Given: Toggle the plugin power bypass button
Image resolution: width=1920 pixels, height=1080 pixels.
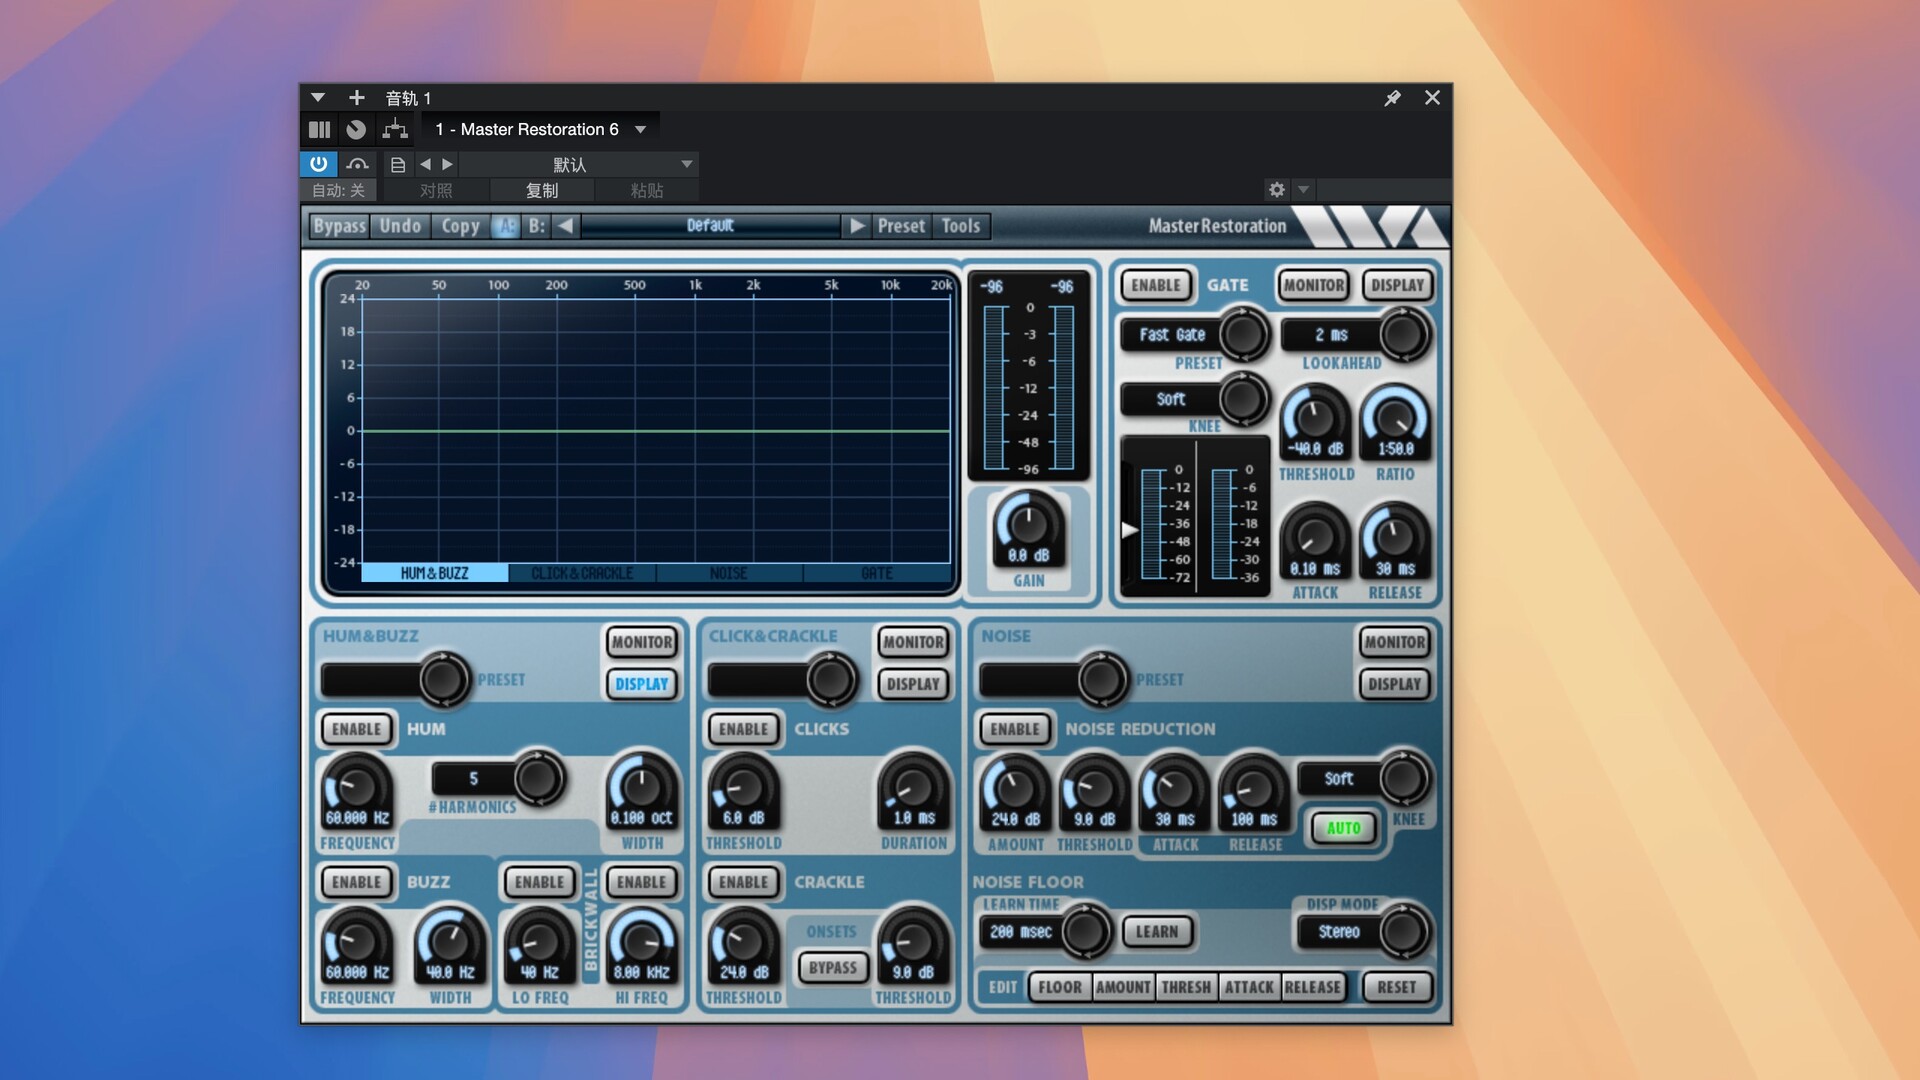Looking at the screenshot, I should click(319, 163).
